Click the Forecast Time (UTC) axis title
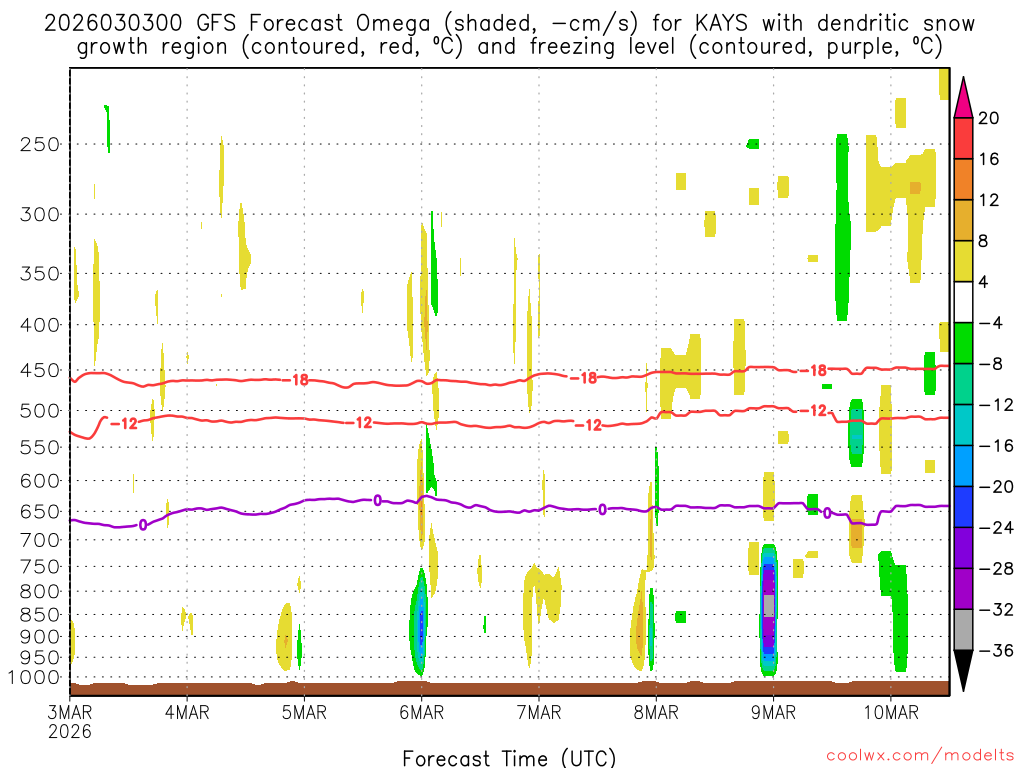The image size is (1024, 768). [509, 757]
